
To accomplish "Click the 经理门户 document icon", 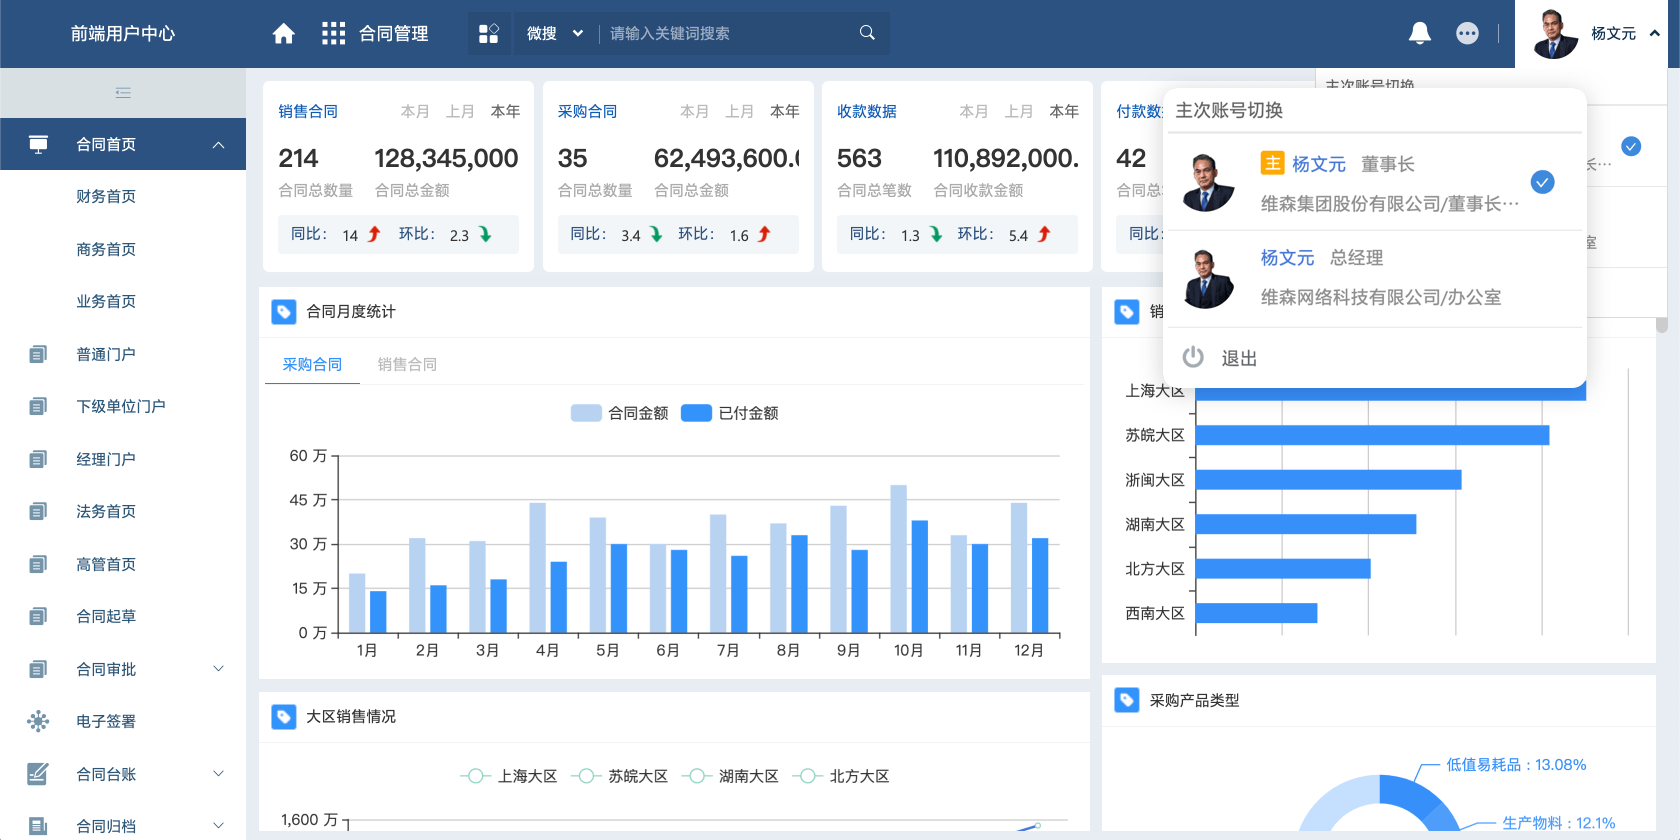I will (x=38, y=459).
